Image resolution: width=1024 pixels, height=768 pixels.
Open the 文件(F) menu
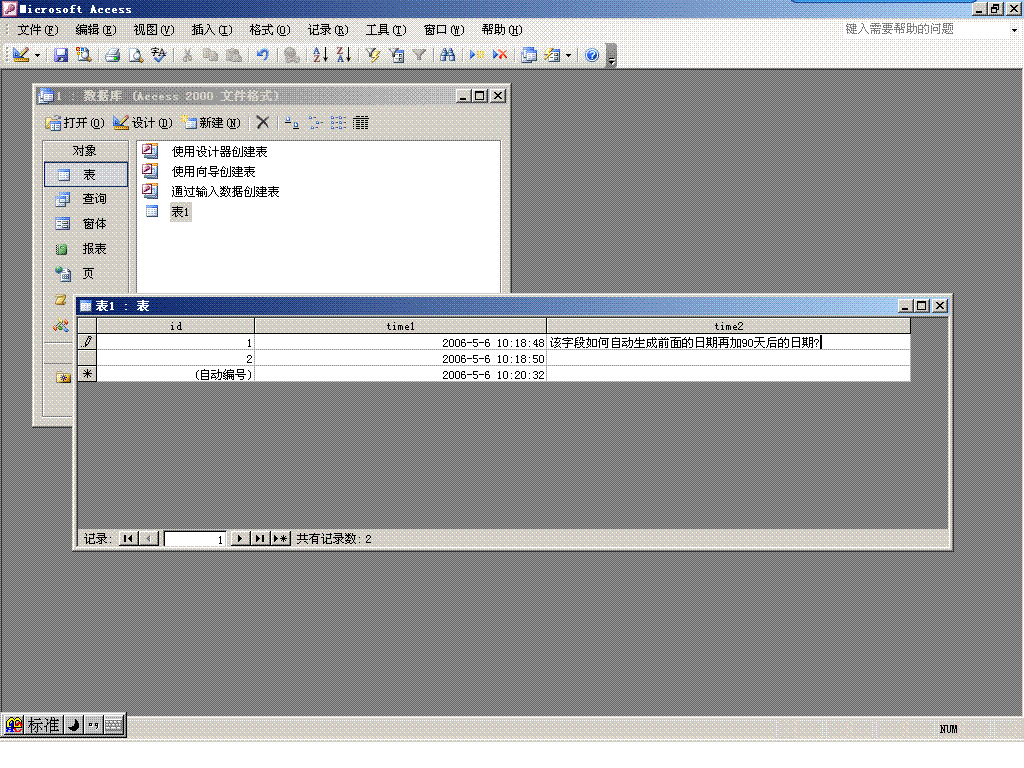(x=37, y=30)
